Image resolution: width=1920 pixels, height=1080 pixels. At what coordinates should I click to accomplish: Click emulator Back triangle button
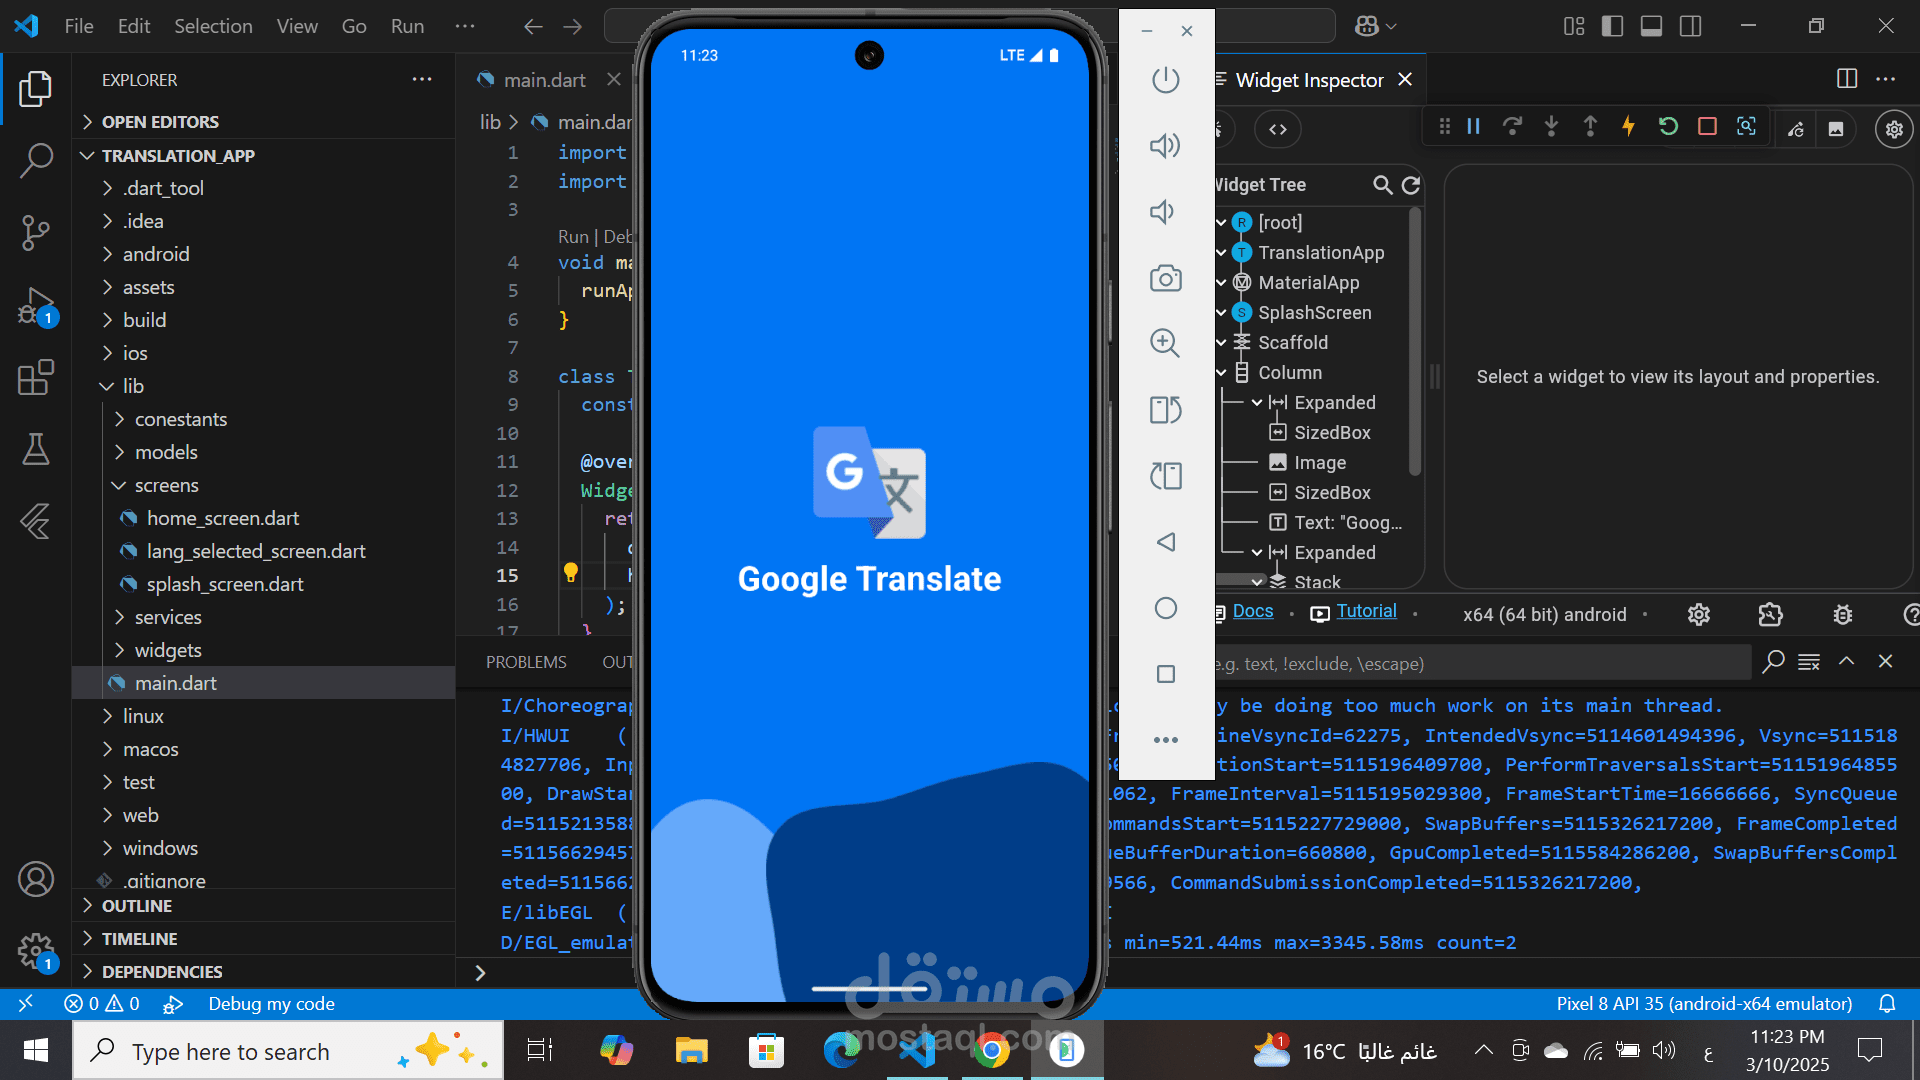coord(1165,542)
